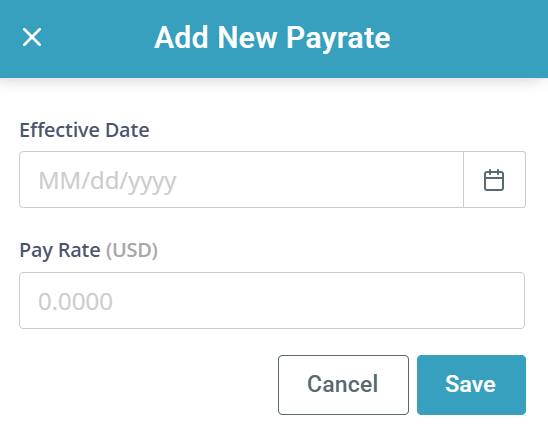Focus the Effective Date input field
The height and width of the screenshot is (432, 548).
[x=241, y=180]
